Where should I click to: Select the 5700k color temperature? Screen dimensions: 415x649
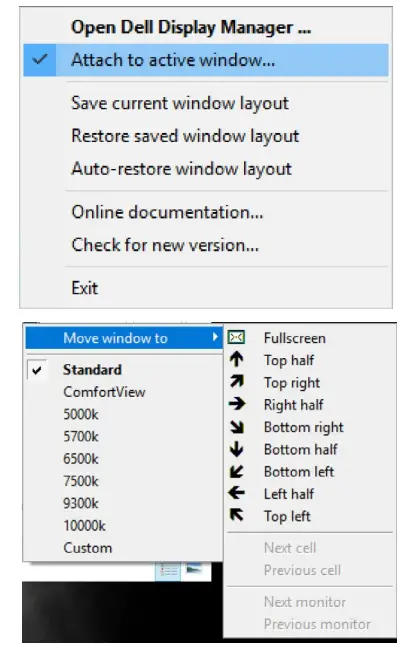click(81, 437)
